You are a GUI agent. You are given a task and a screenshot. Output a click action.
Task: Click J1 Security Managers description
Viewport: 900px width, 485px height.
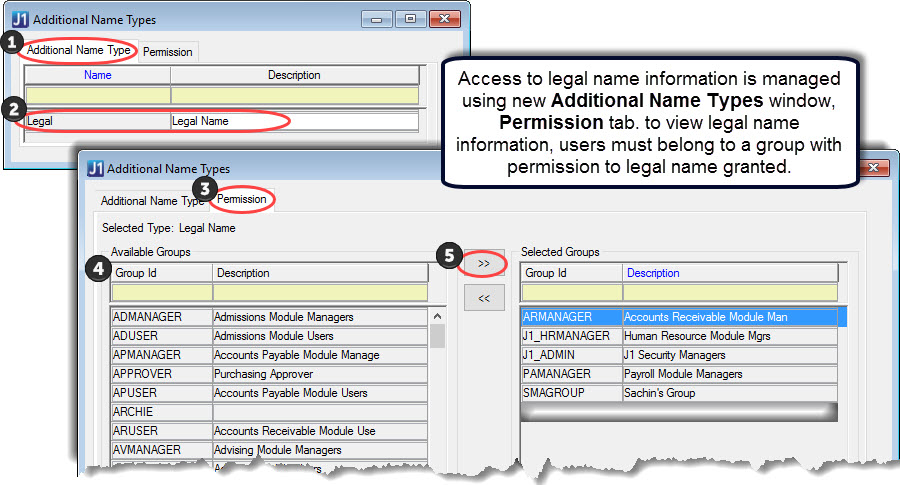coord(730,355)
